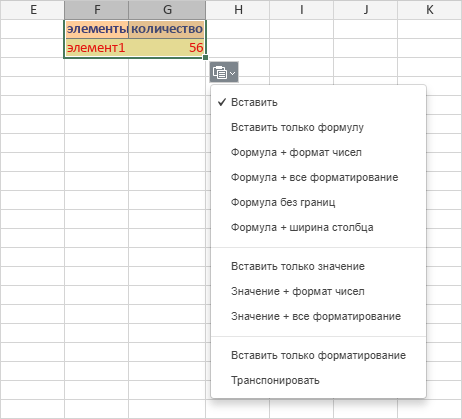Select 'Формула + ширина столбца'
The image size is (462, 419).
[319, 227]
